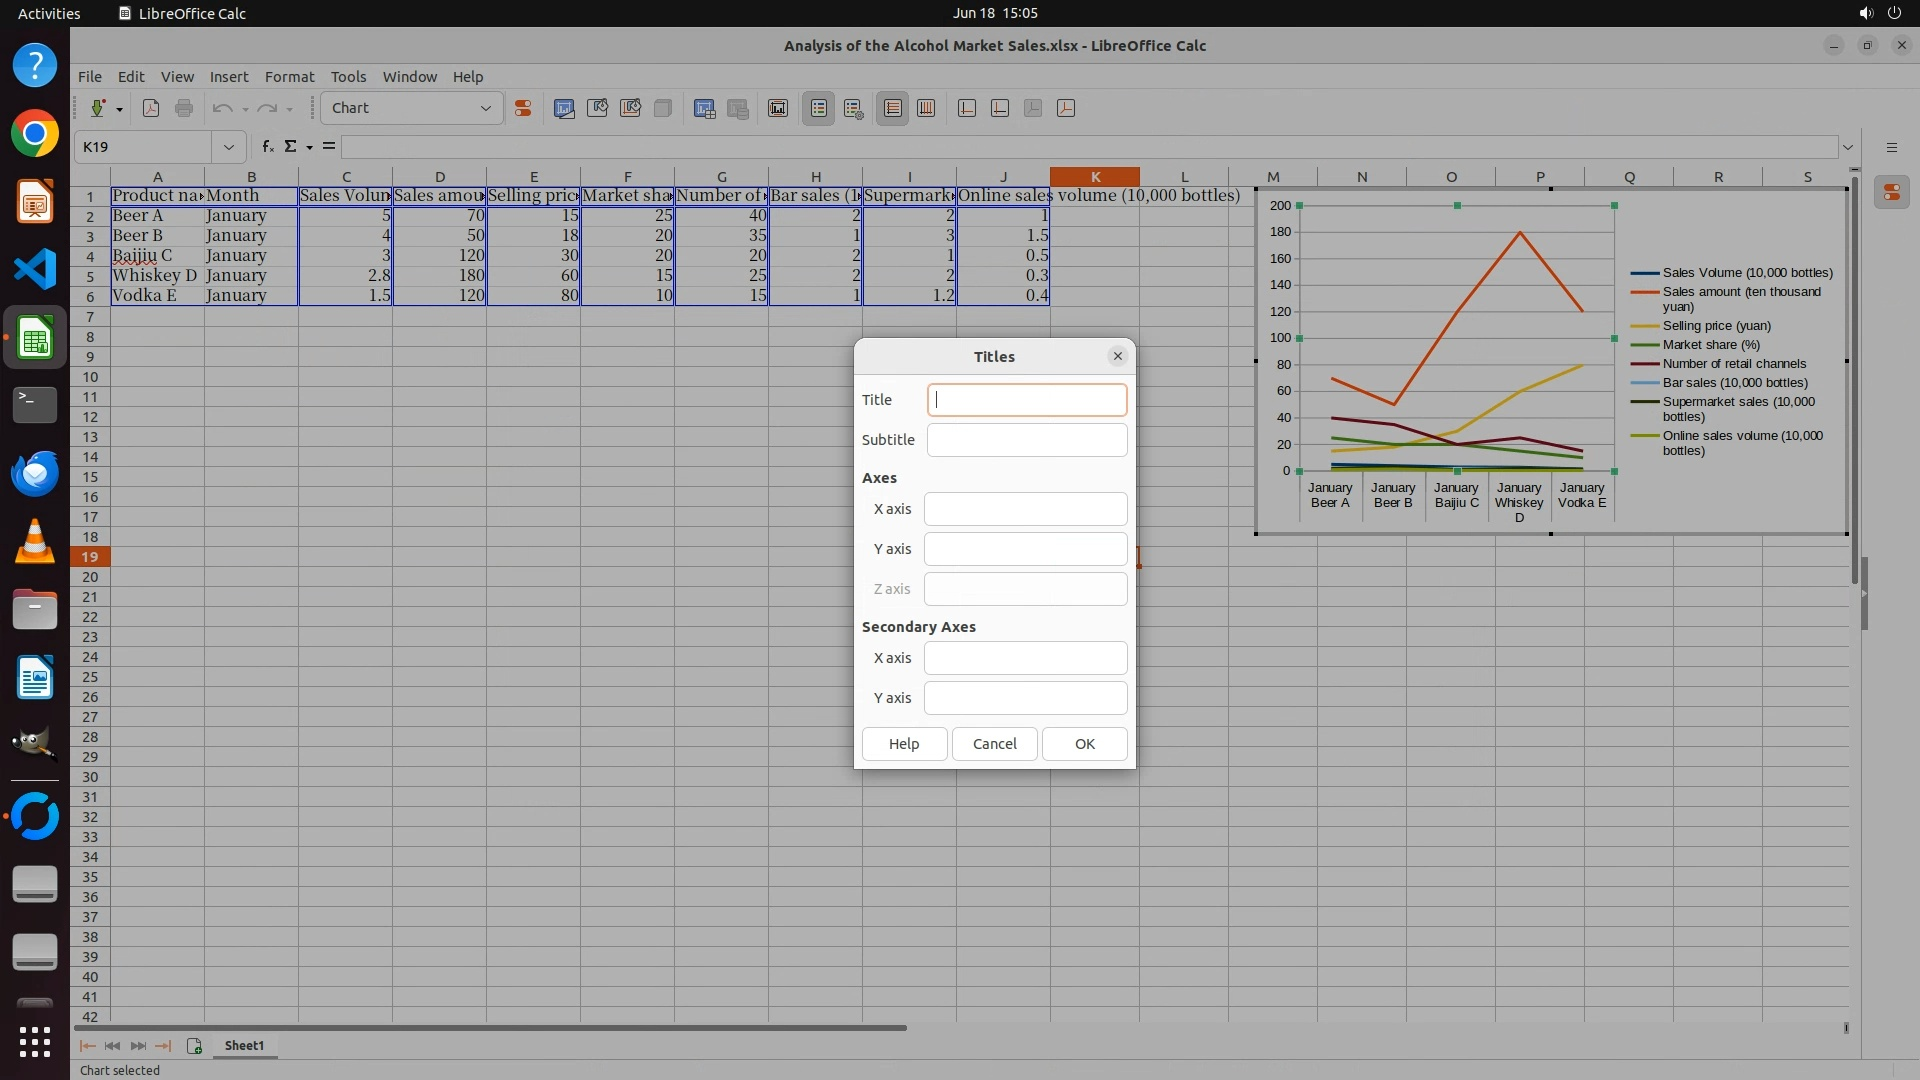Open the Format menu

289,76
